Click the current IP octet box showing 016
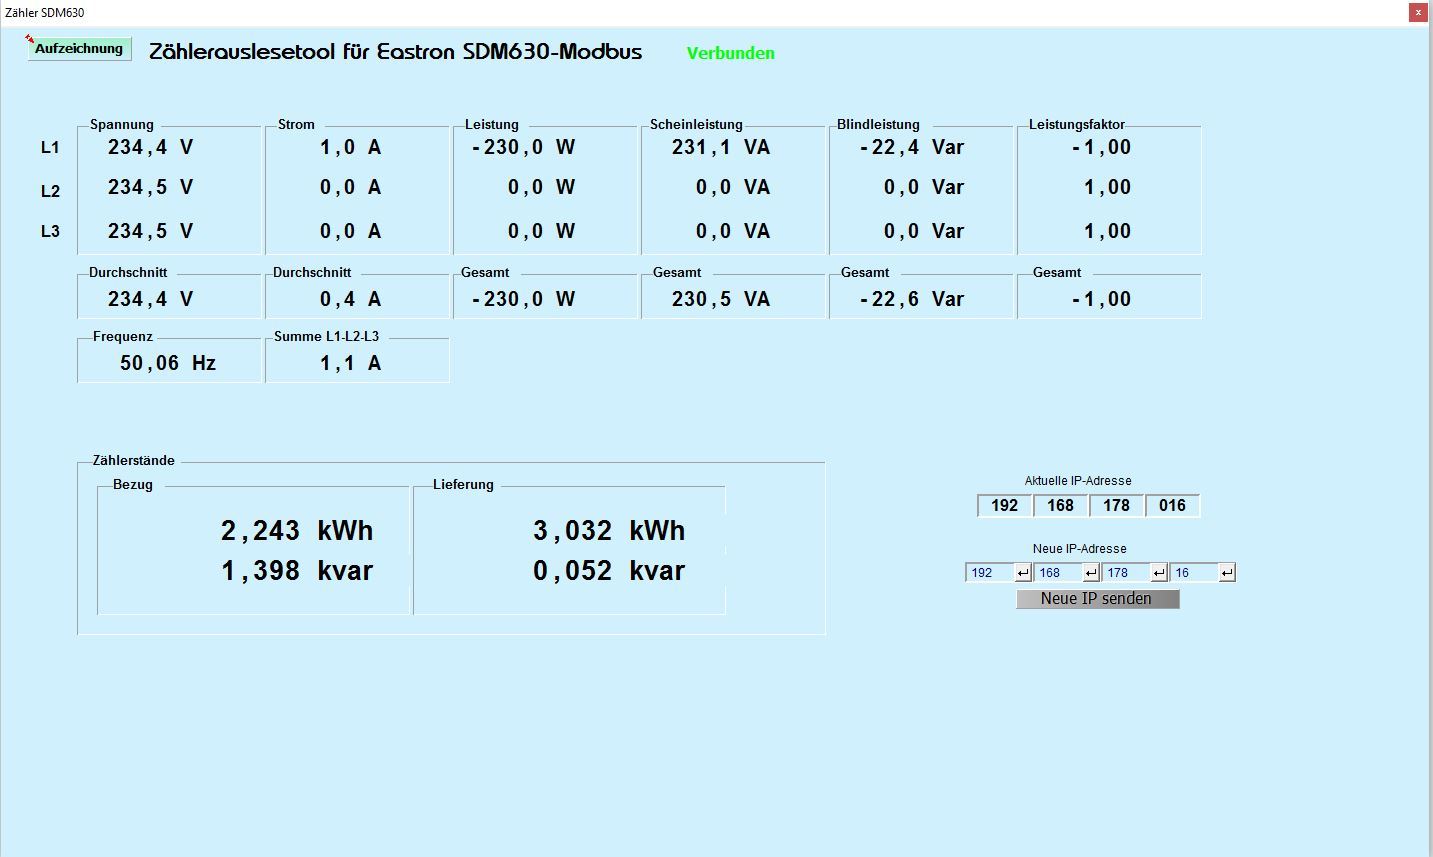This screenshot has height=857, width=1433. coord(1172,505)
